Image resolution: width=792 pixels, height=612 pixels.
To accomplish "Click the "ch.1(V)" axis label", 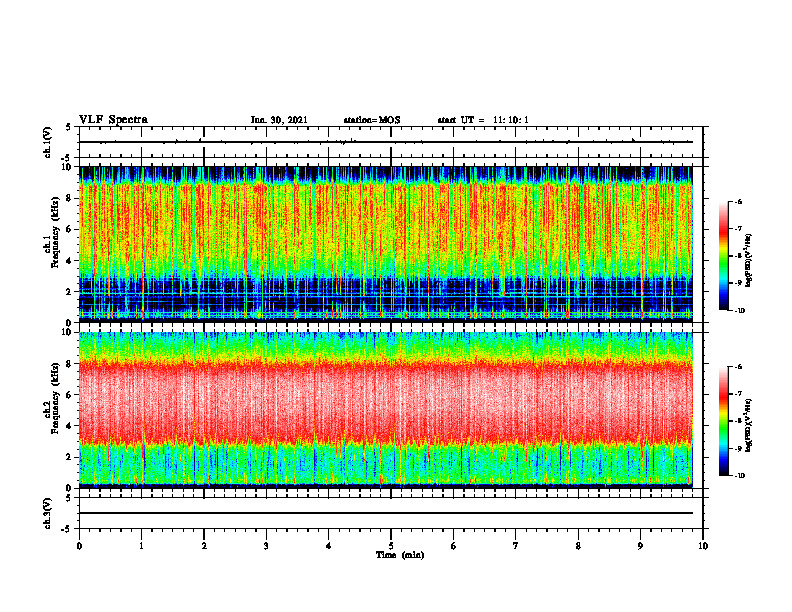I will pyautogui.click(x=48, y=142).
